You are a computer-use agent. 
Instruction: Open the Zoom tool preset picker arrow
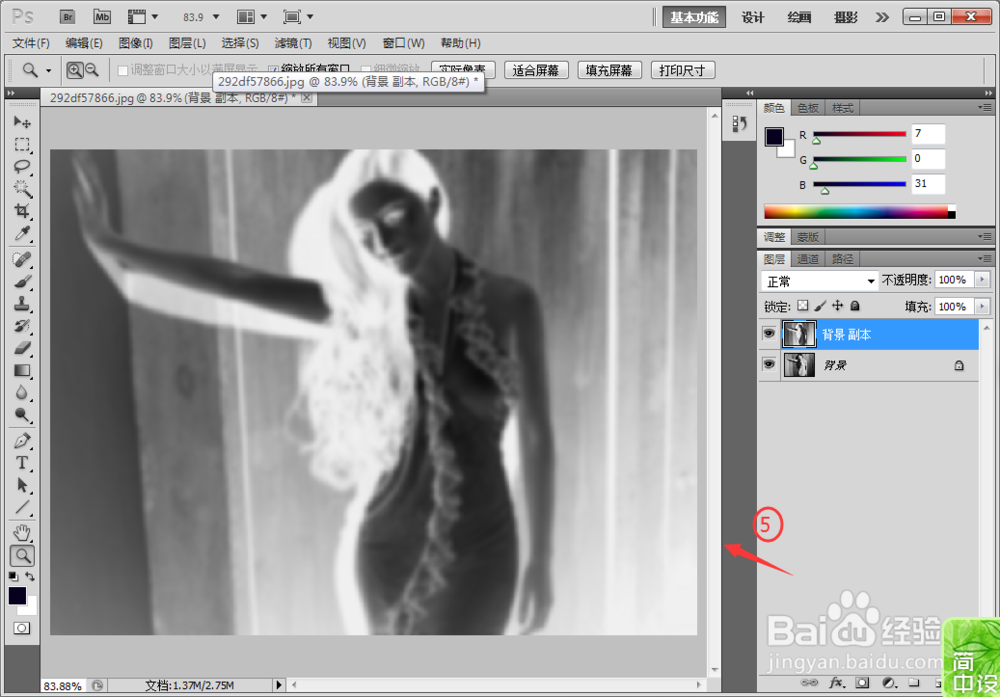tap(48, 71)
